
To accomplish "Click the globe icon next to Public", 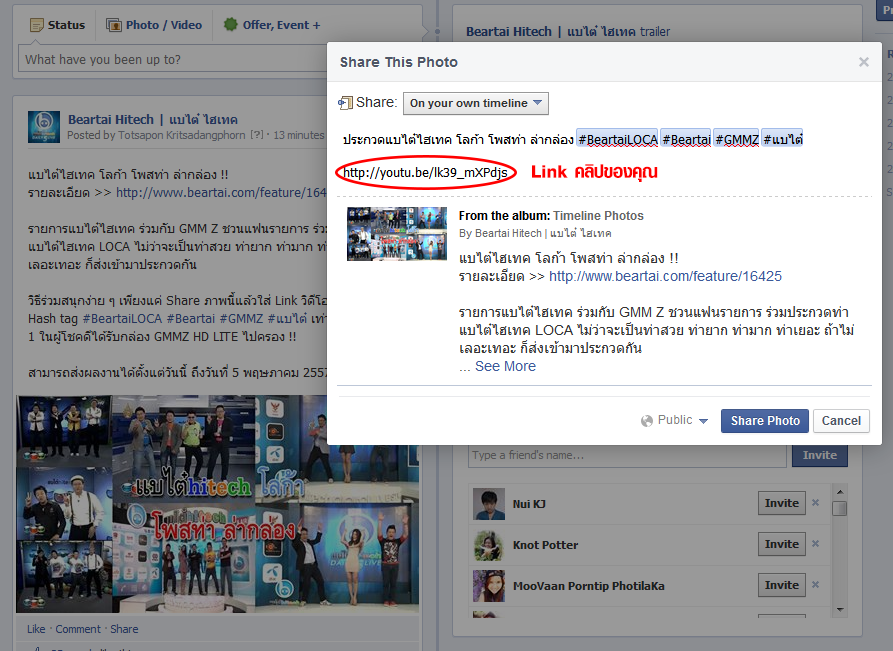I will click(x=646, y=421).
